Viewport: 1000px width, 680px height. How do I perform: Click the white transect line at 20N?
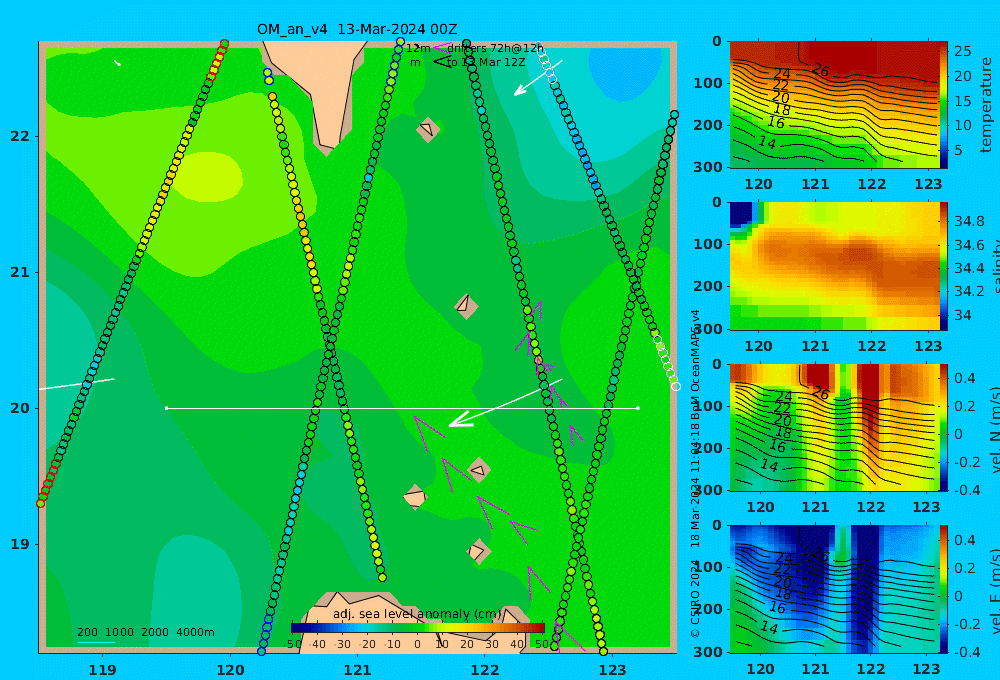(402, 408)
